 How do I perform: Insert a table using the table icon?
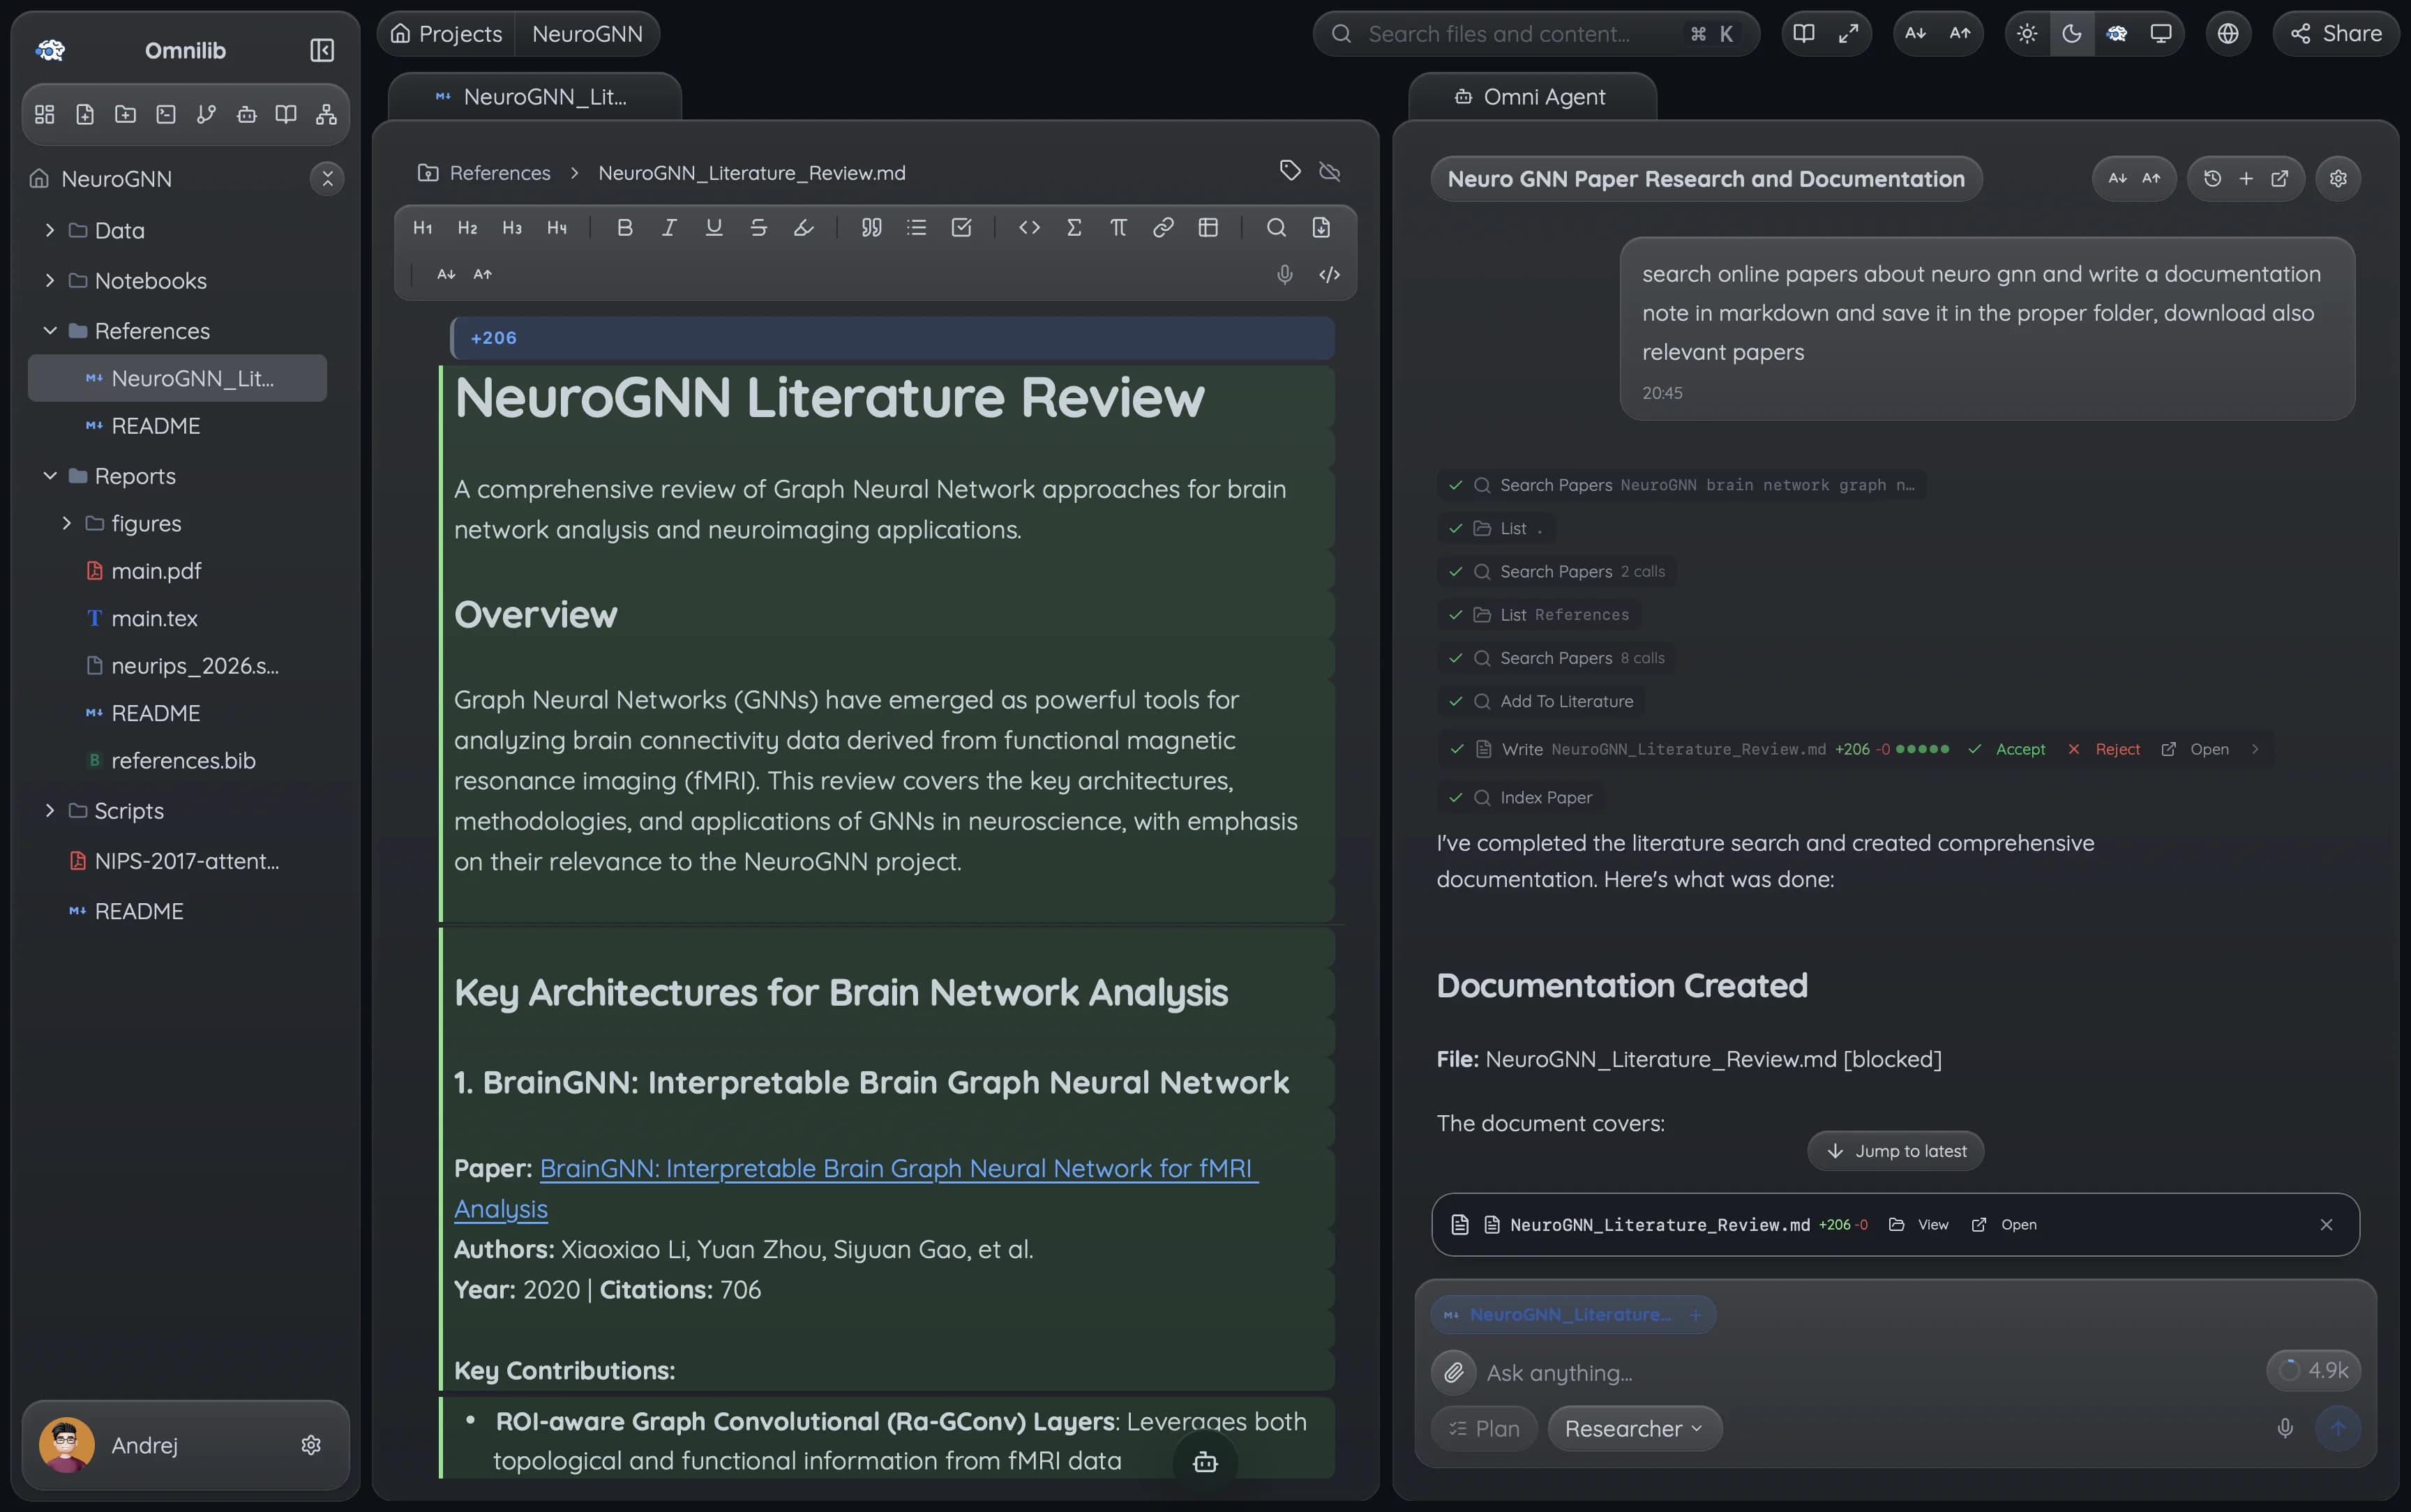(1208, 228)
